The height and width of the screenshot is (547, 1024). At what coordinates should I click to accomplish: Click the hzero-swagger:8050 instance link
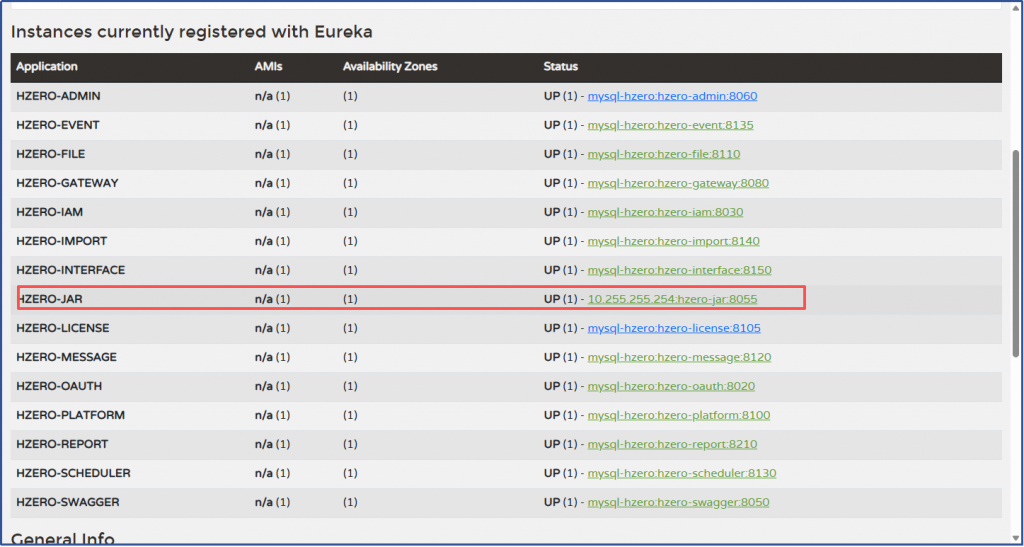coord(678,503)
